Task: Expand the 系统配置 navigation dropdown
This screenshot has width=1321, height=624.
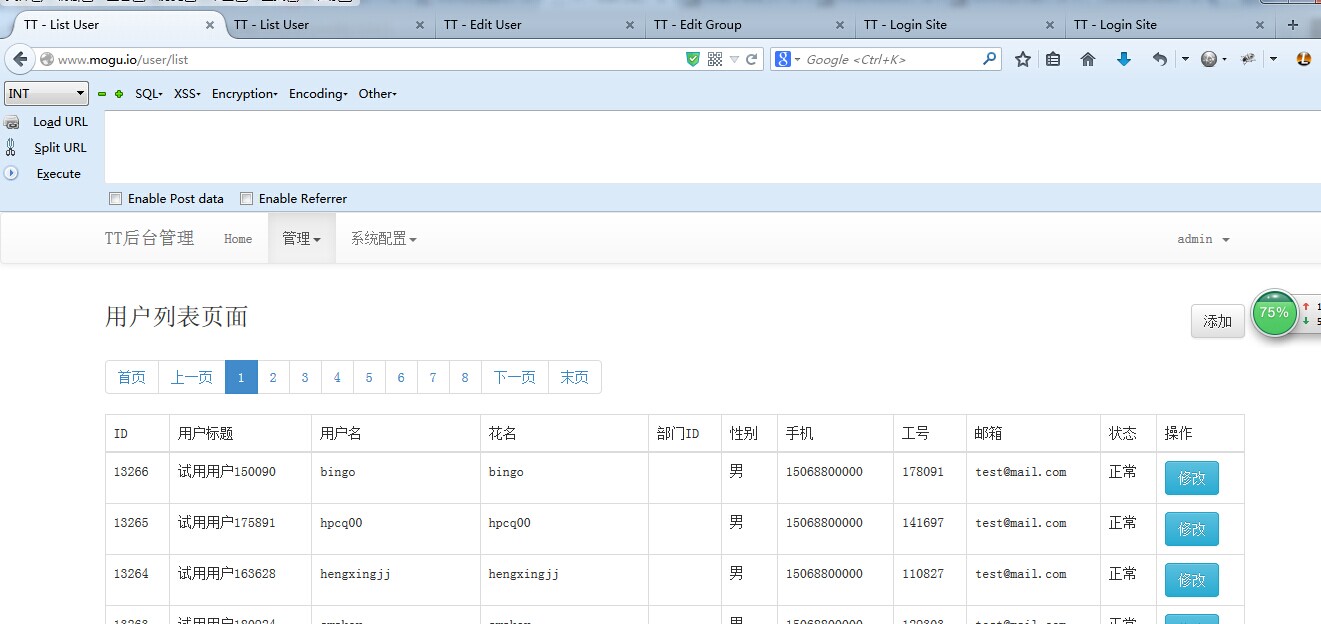Action: (383, 239)
